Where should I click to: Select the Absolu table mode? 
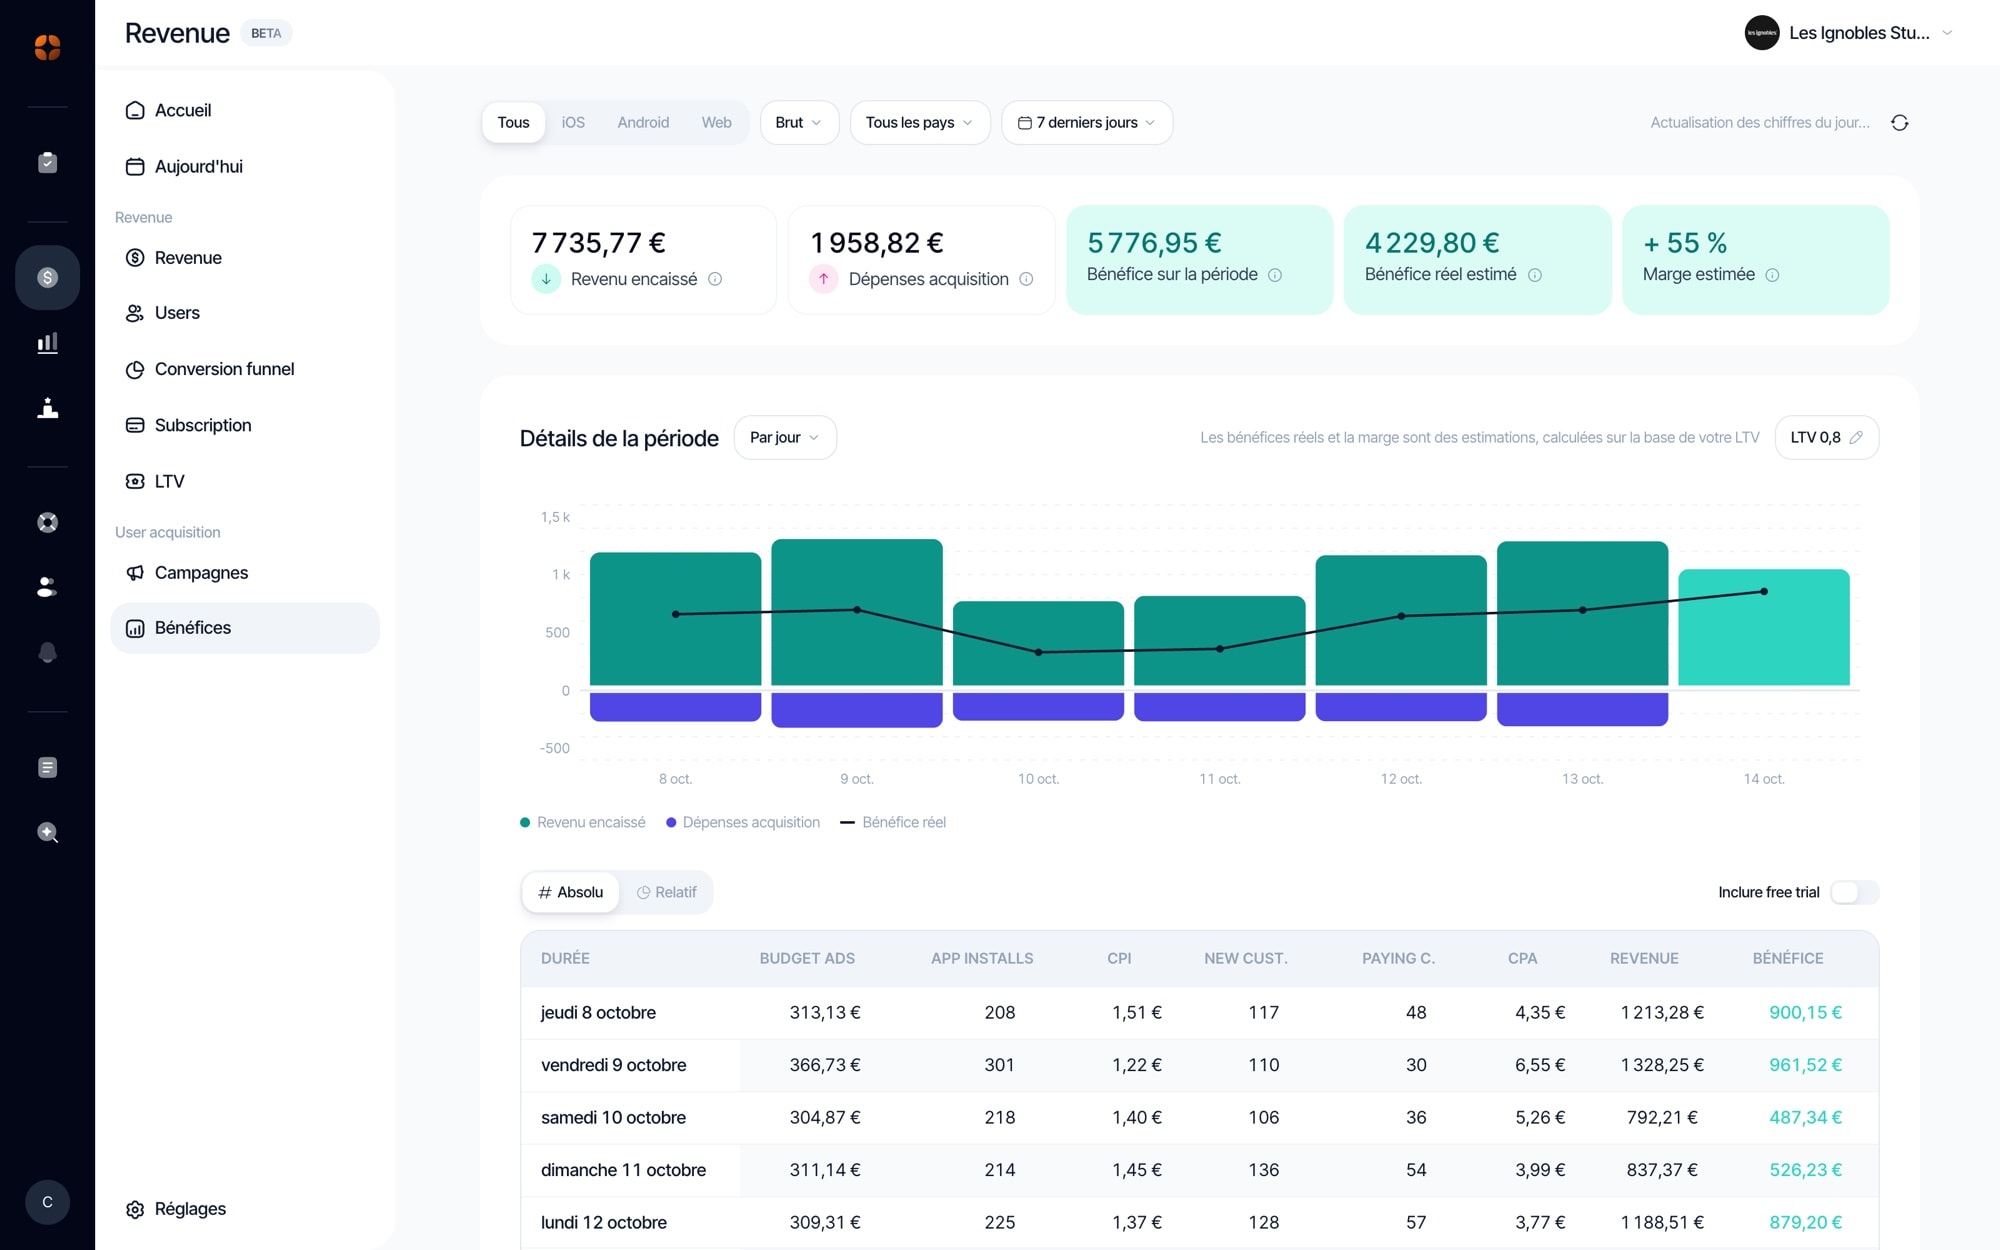[571, 892]
